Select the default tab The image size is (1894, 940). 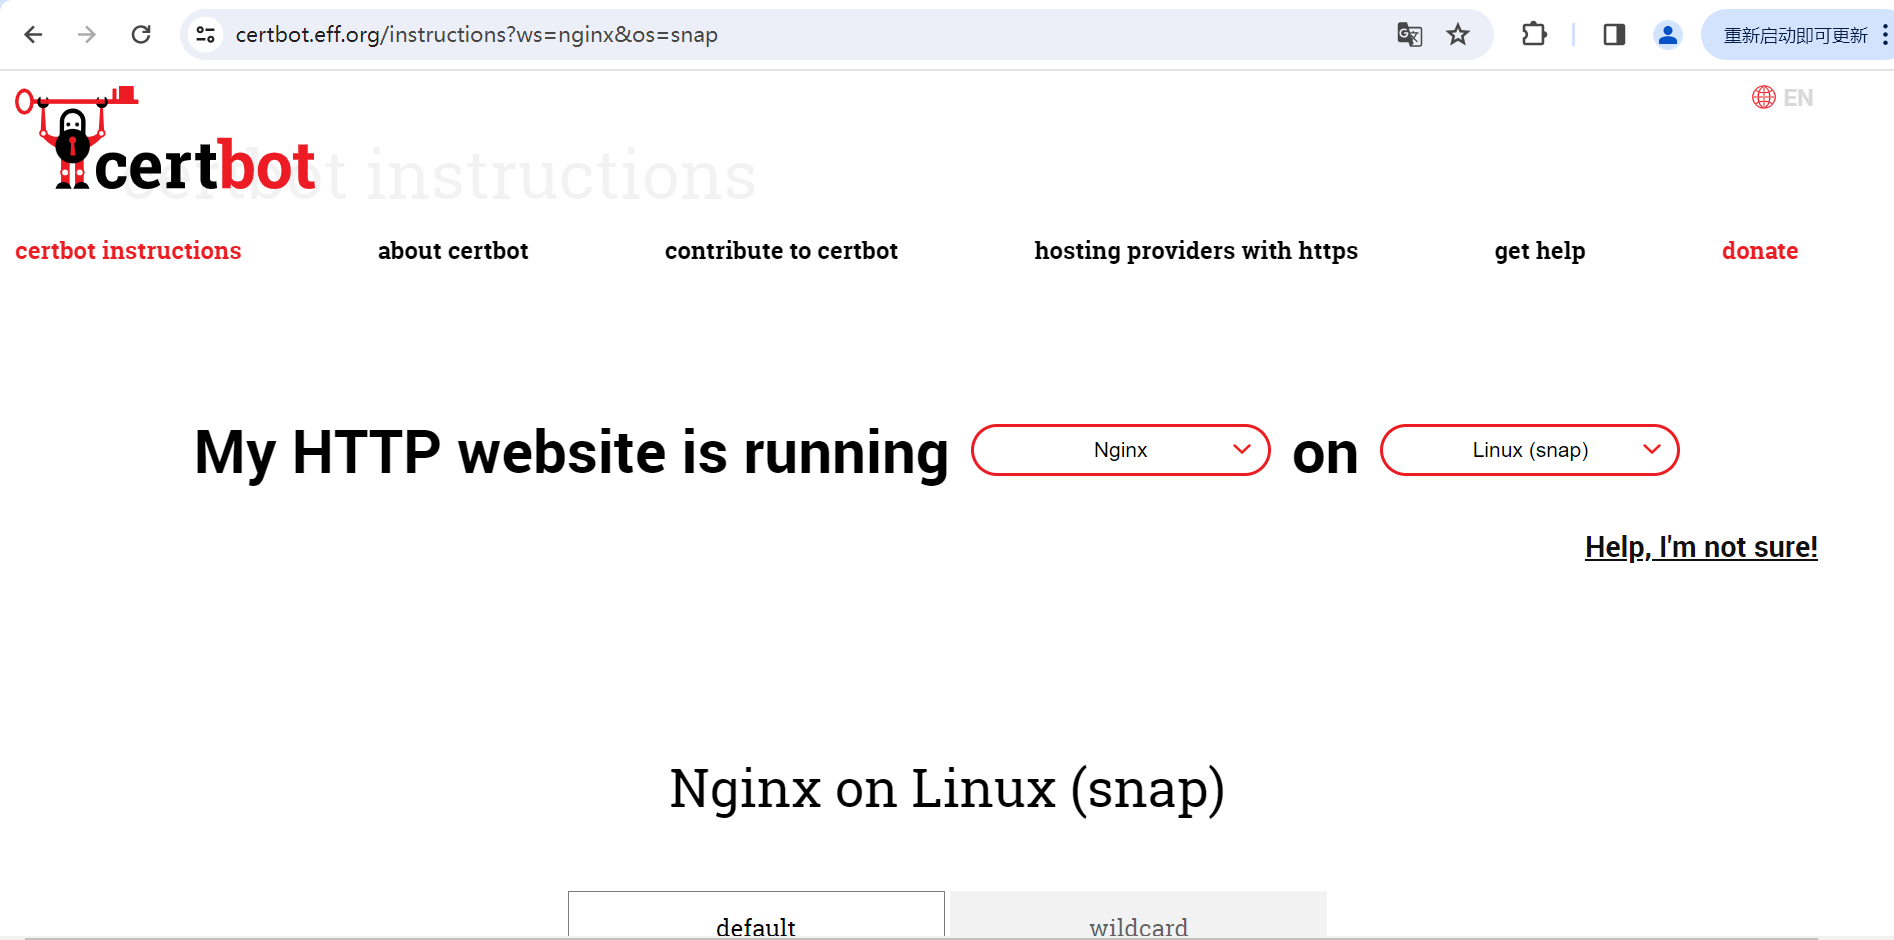[756, 915]
